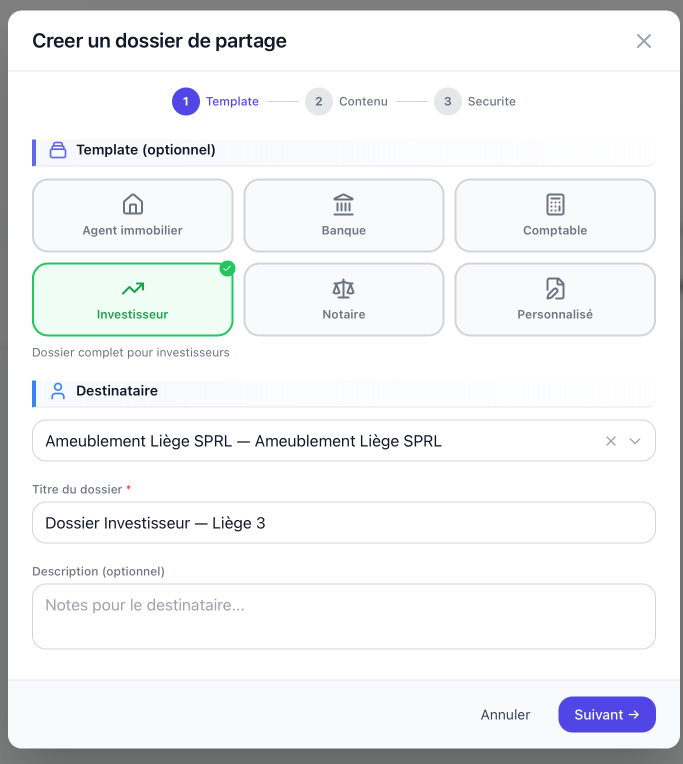The image size is (683, 764).
Task: Click the green checkmark on Investisseur
Action: click(x=227, y=268)
